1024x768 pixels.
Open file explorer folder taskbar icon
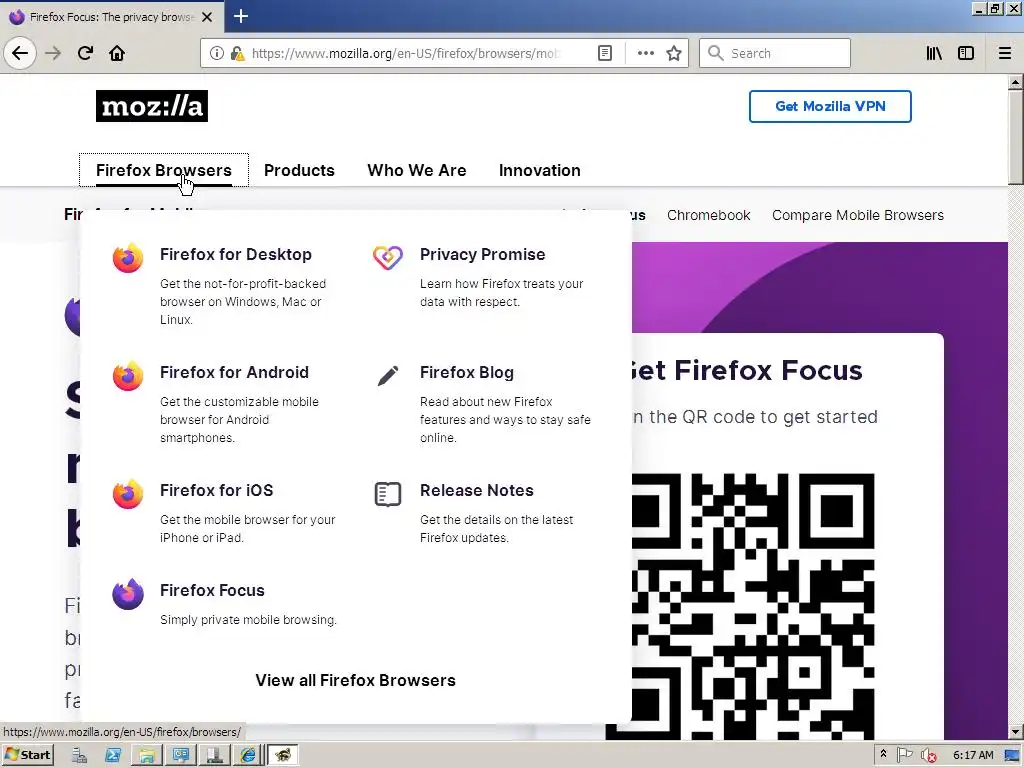point(147,755)
